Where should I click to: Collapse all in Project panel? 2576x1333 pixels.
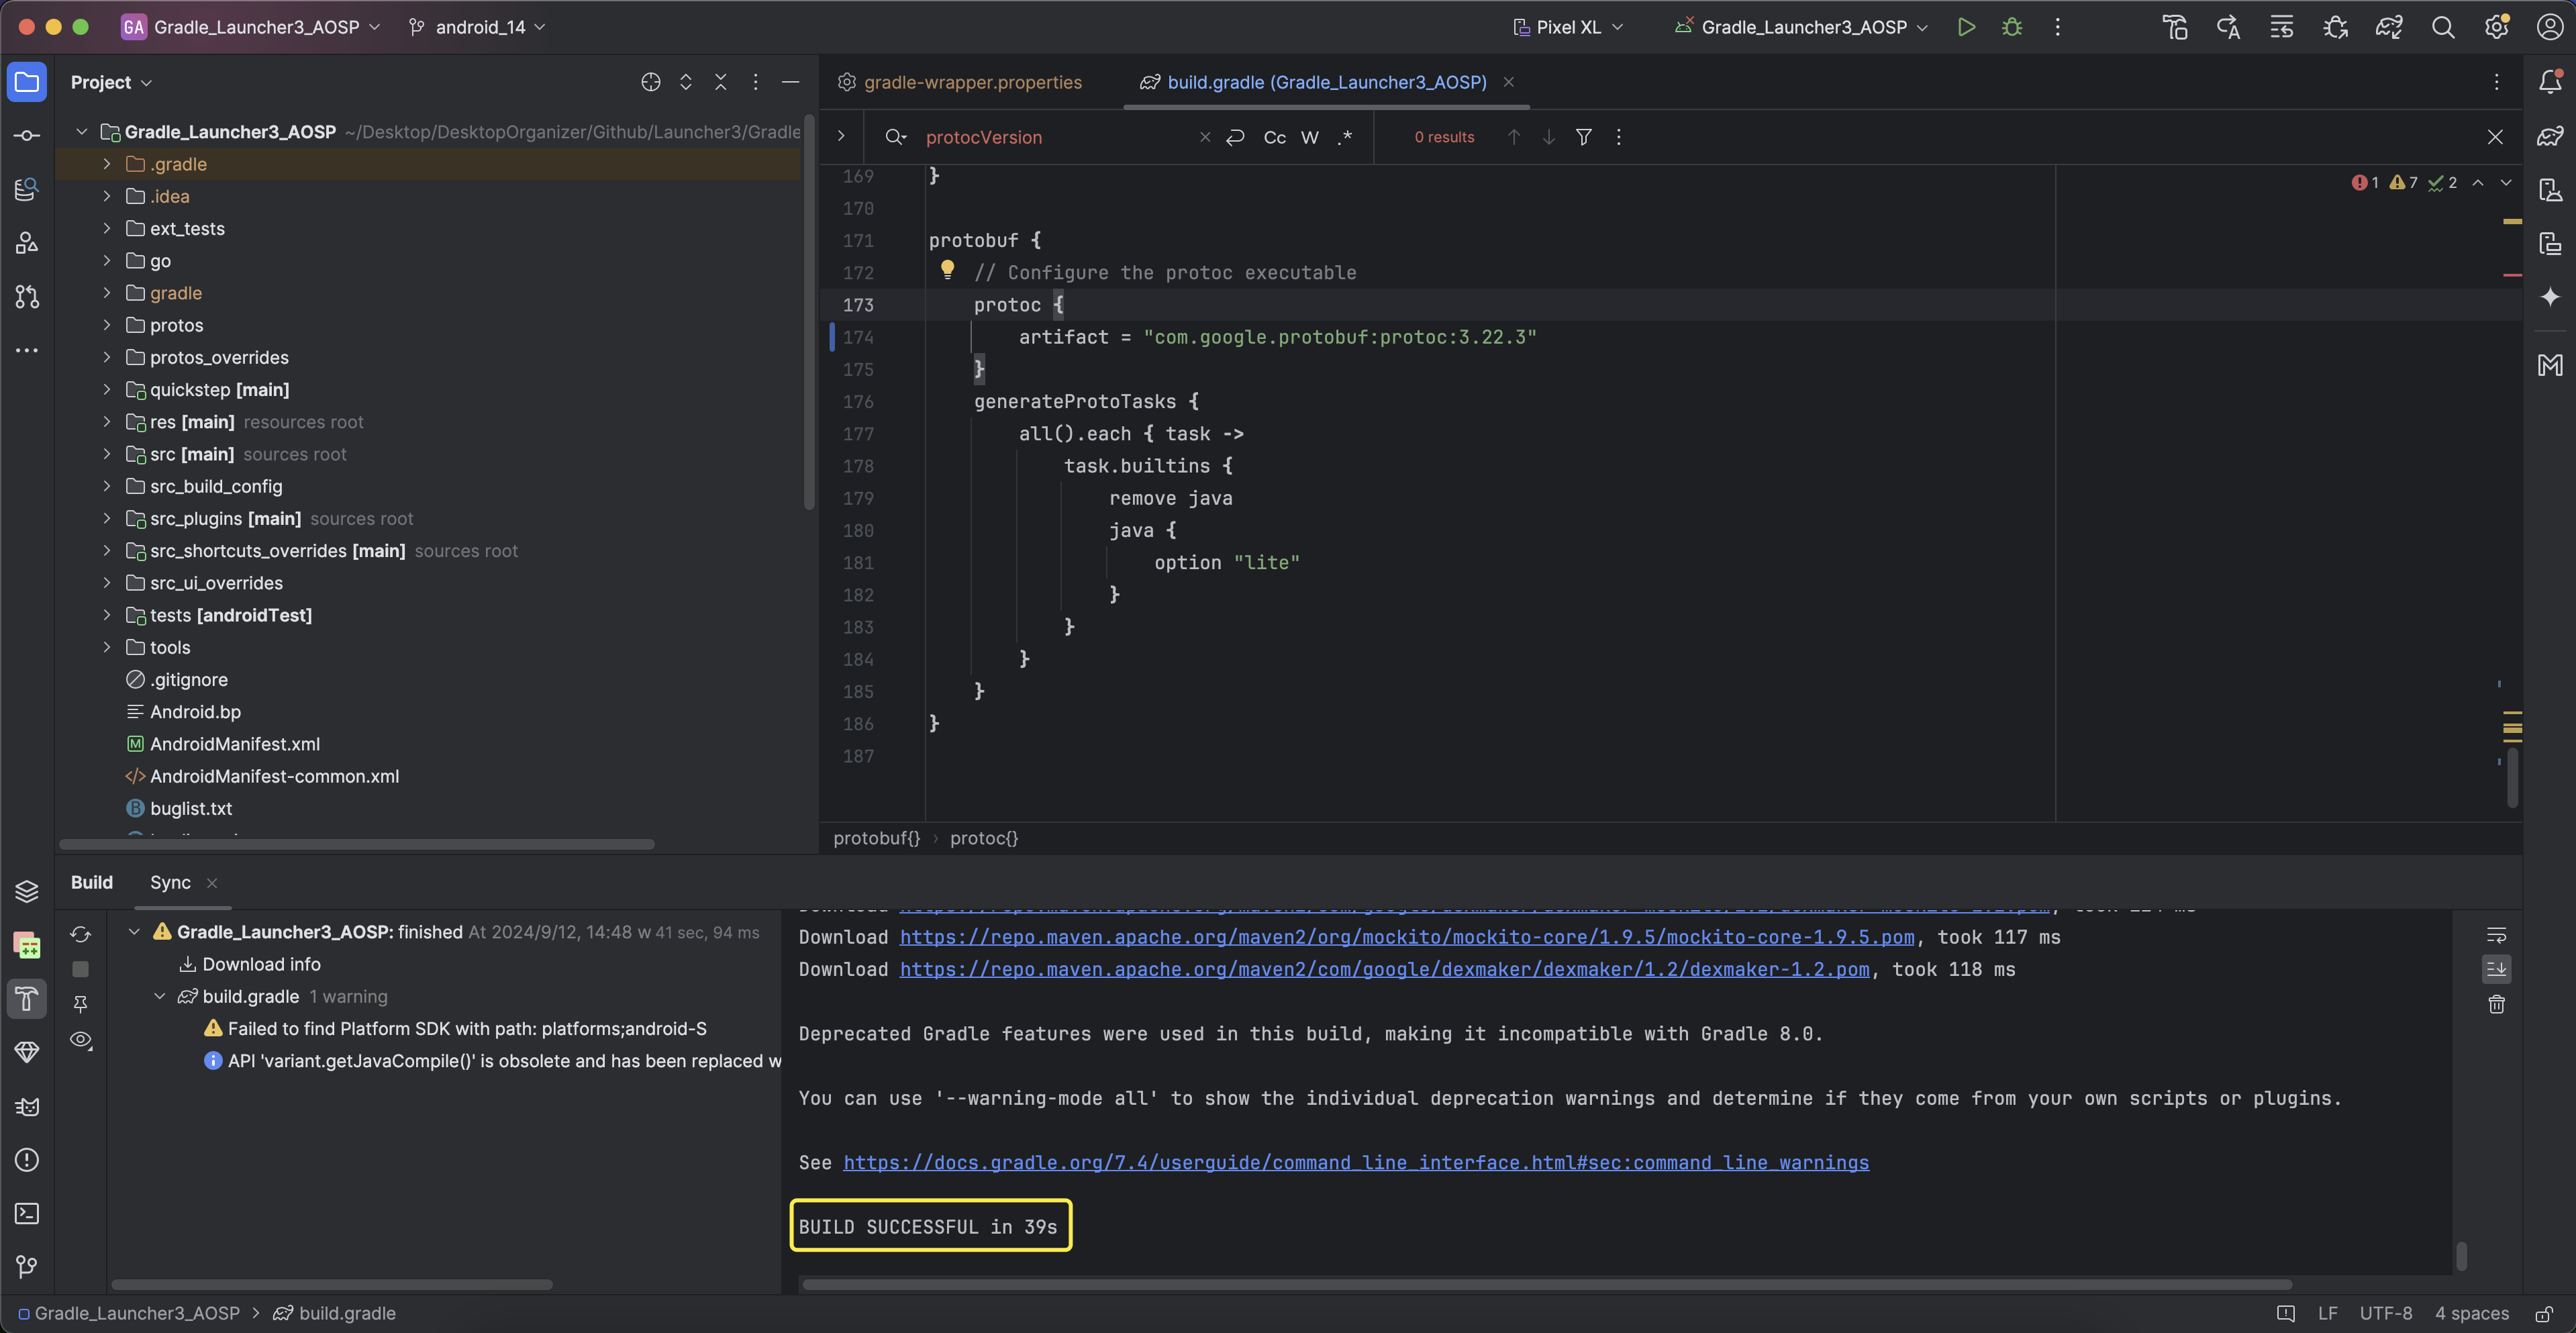point(720,82)
